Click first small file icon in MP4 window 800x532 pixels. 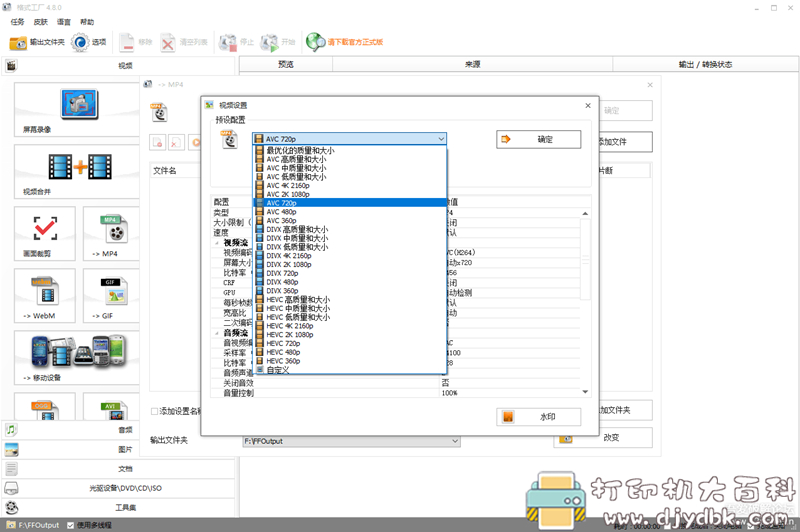point(158,142)
